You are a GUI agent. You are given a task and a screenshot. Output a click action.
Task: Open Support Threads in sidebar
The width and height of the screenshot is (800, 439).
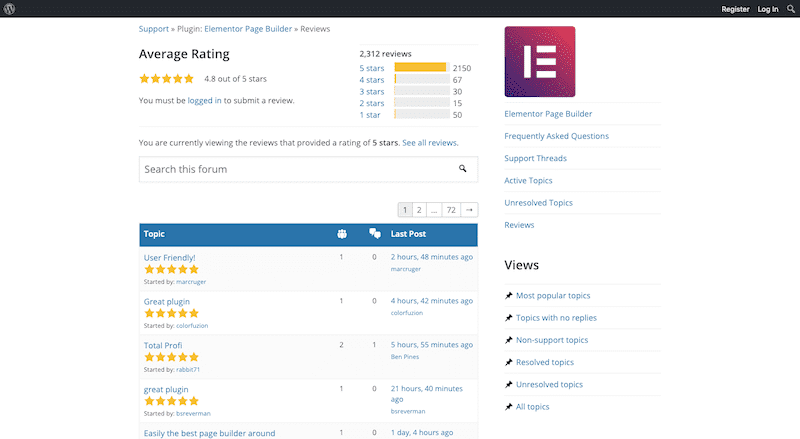(535, 158)
